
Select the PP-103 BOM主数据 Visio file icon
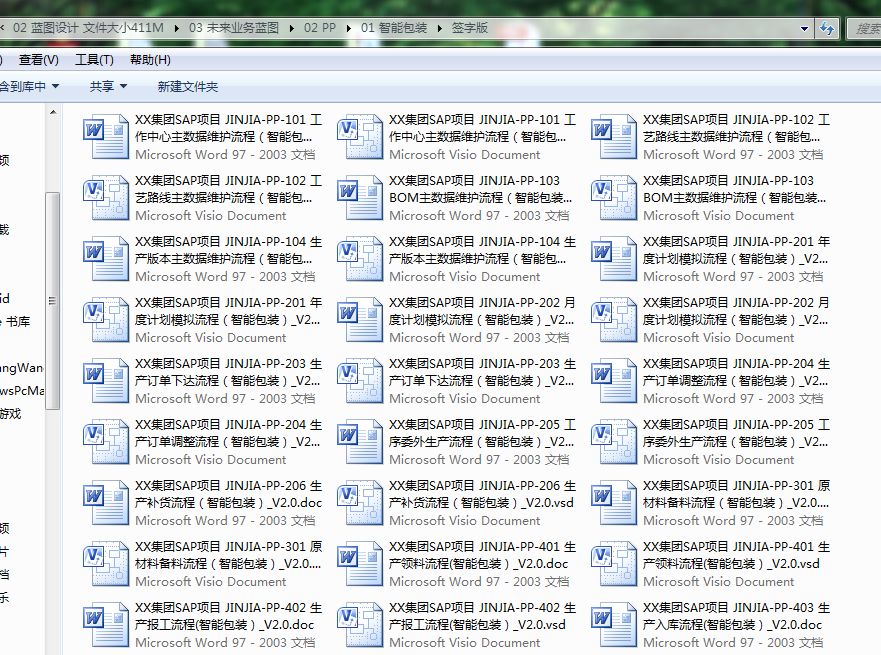[614, 198]
